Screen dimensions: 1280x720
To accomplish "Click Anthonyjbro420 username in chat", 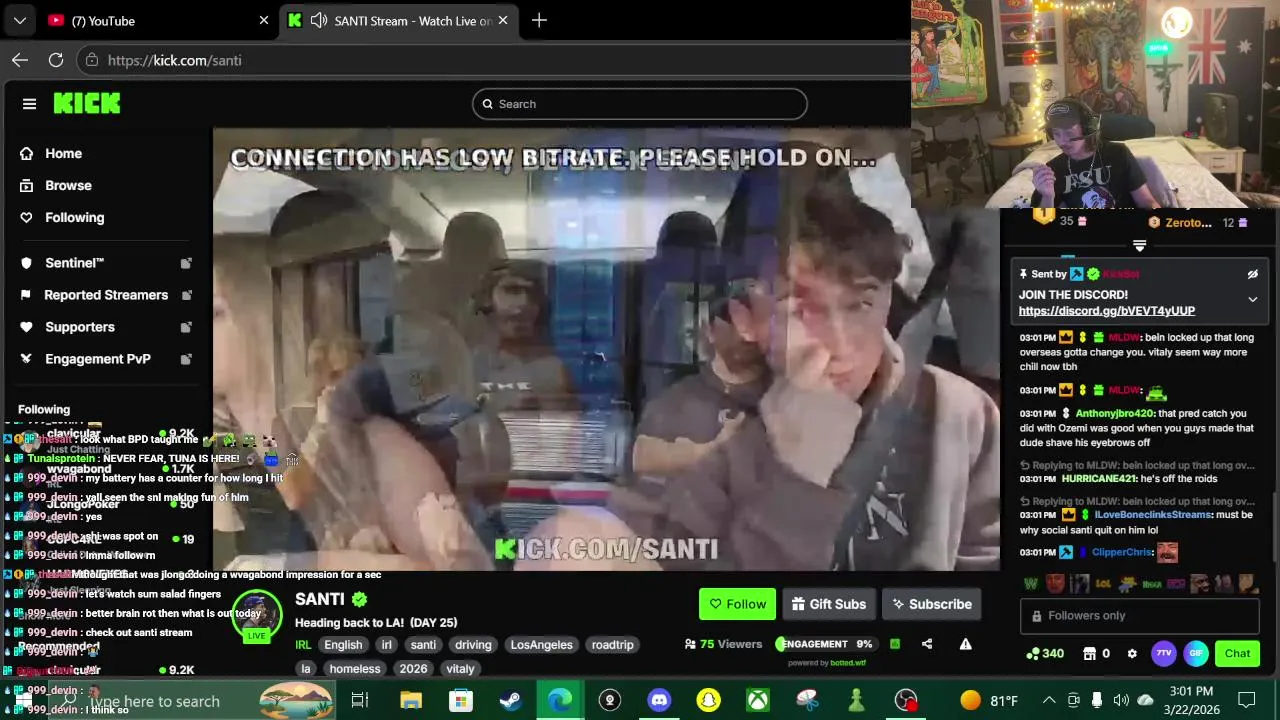I will (x=1116, y=413).
